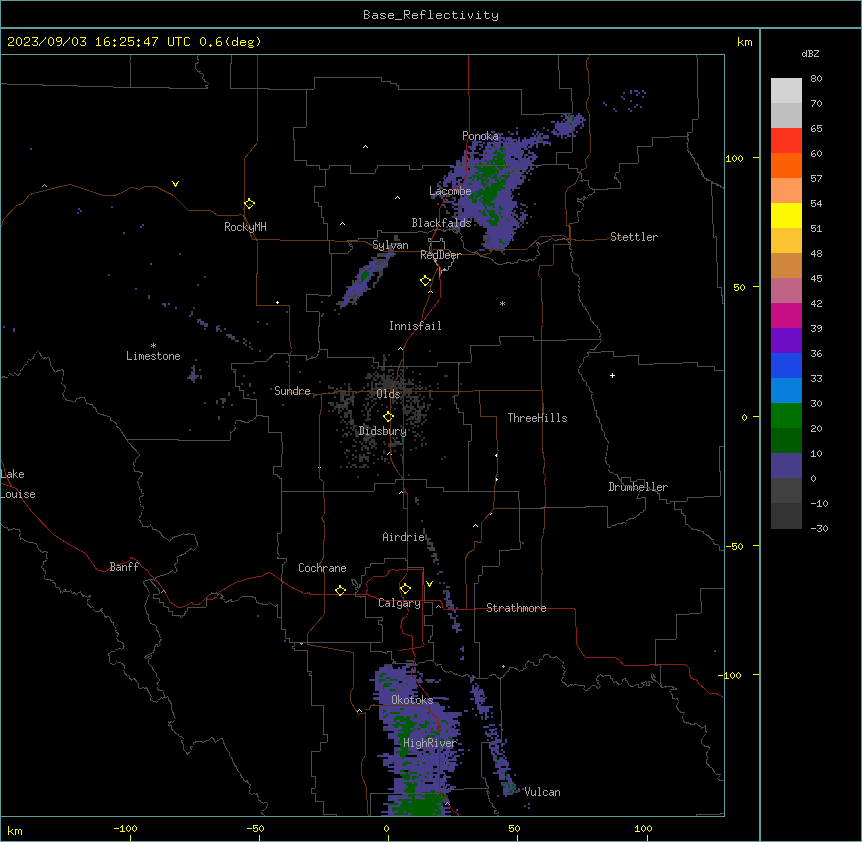This screenshot has width=862, height=842.
Task: Pick the bright yellow 51–54 dBZ swatch
Action: coord(786,215)
